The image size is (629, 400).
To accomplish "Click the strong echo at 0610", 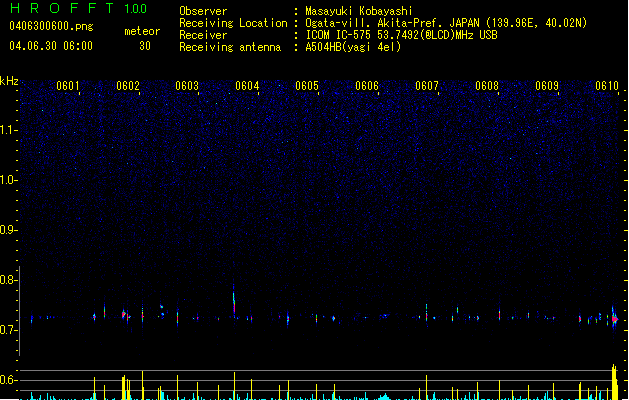I will (614, 319).
